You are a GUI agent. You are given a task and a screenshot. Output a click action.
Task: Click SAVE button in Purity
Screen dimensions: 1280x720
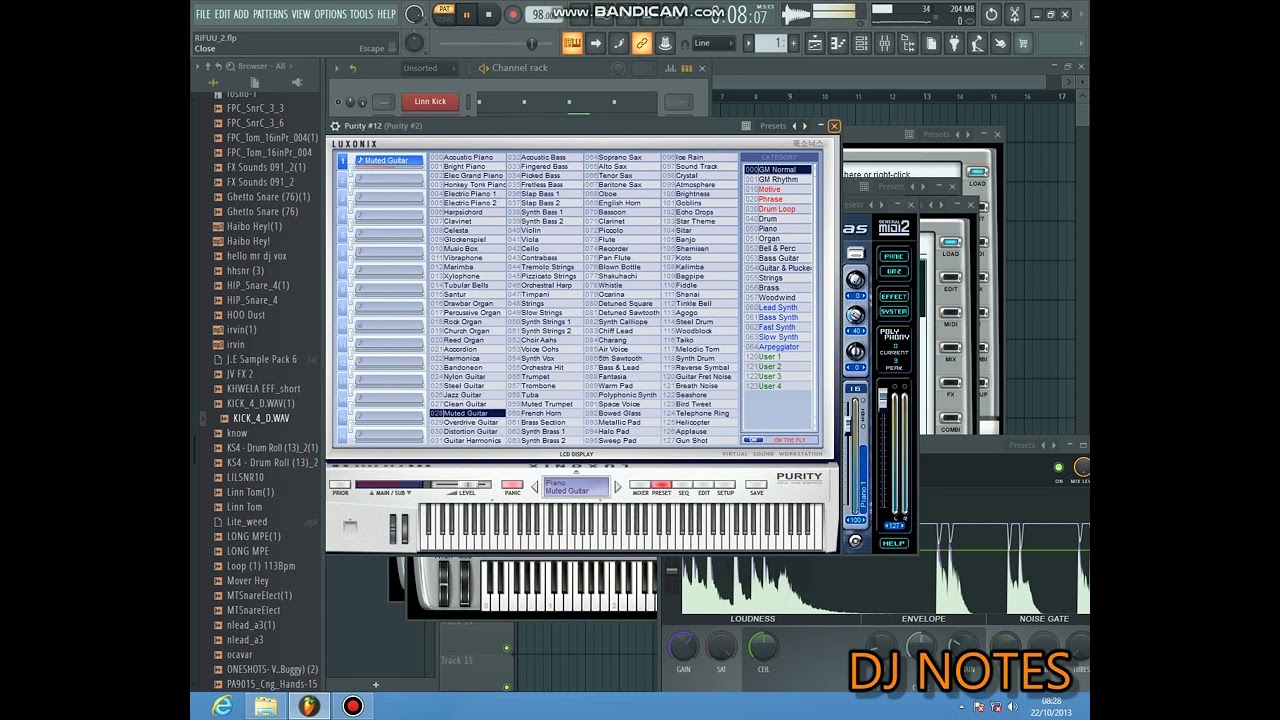coord(756,485)
